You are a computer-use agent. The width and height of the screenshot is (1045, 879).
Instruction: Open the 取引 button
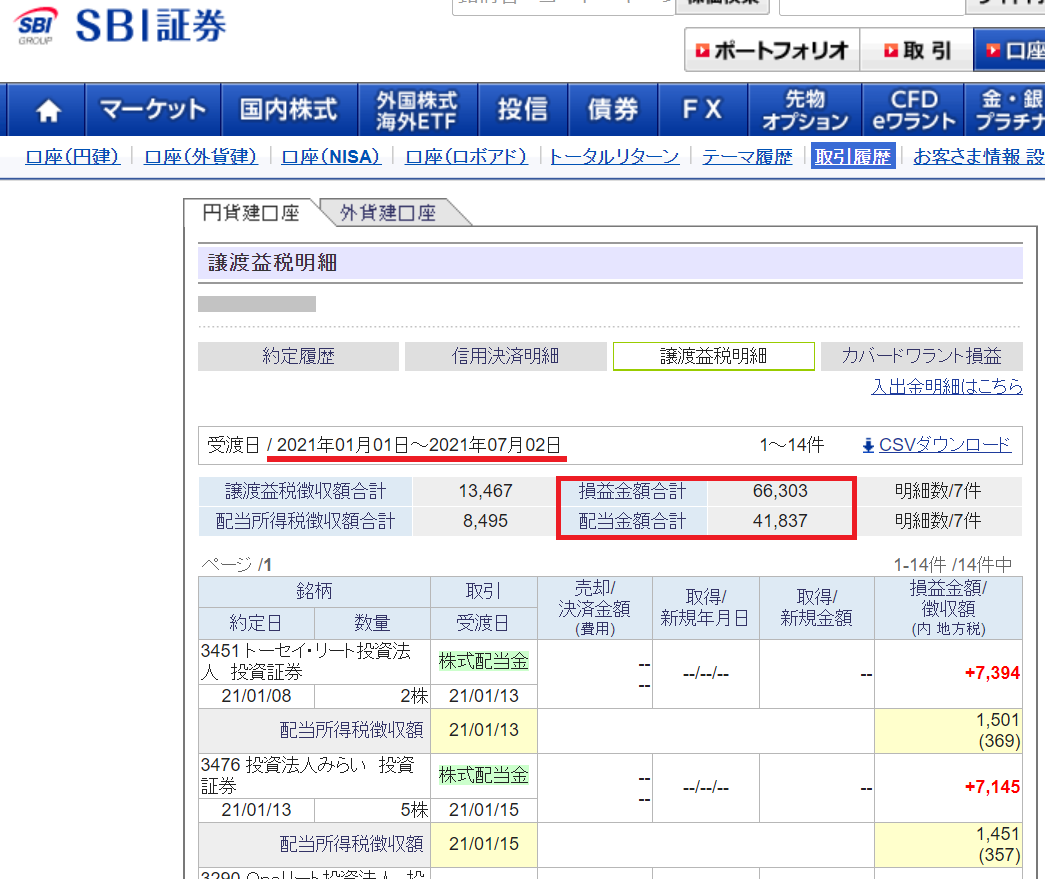[916, 50]
